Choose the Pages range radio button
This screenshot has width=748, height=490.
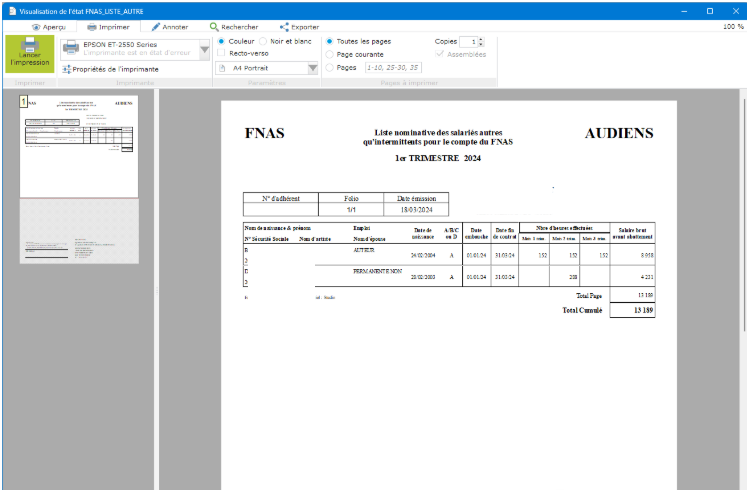coord(330,67)
